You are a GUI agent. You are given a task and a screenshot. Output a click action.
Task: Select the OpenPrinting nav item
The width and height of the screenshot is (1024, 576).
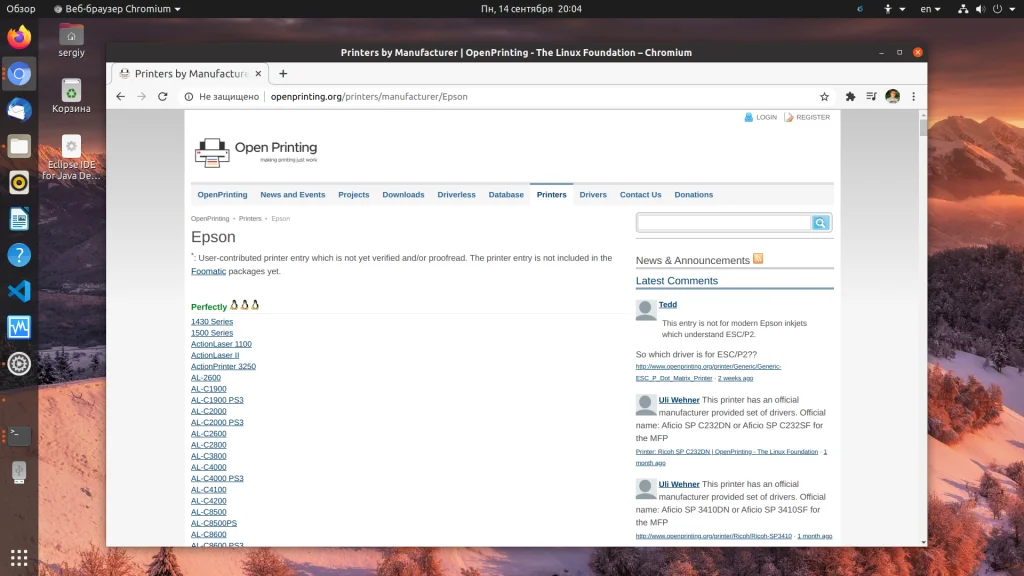[x=222, y=195]
